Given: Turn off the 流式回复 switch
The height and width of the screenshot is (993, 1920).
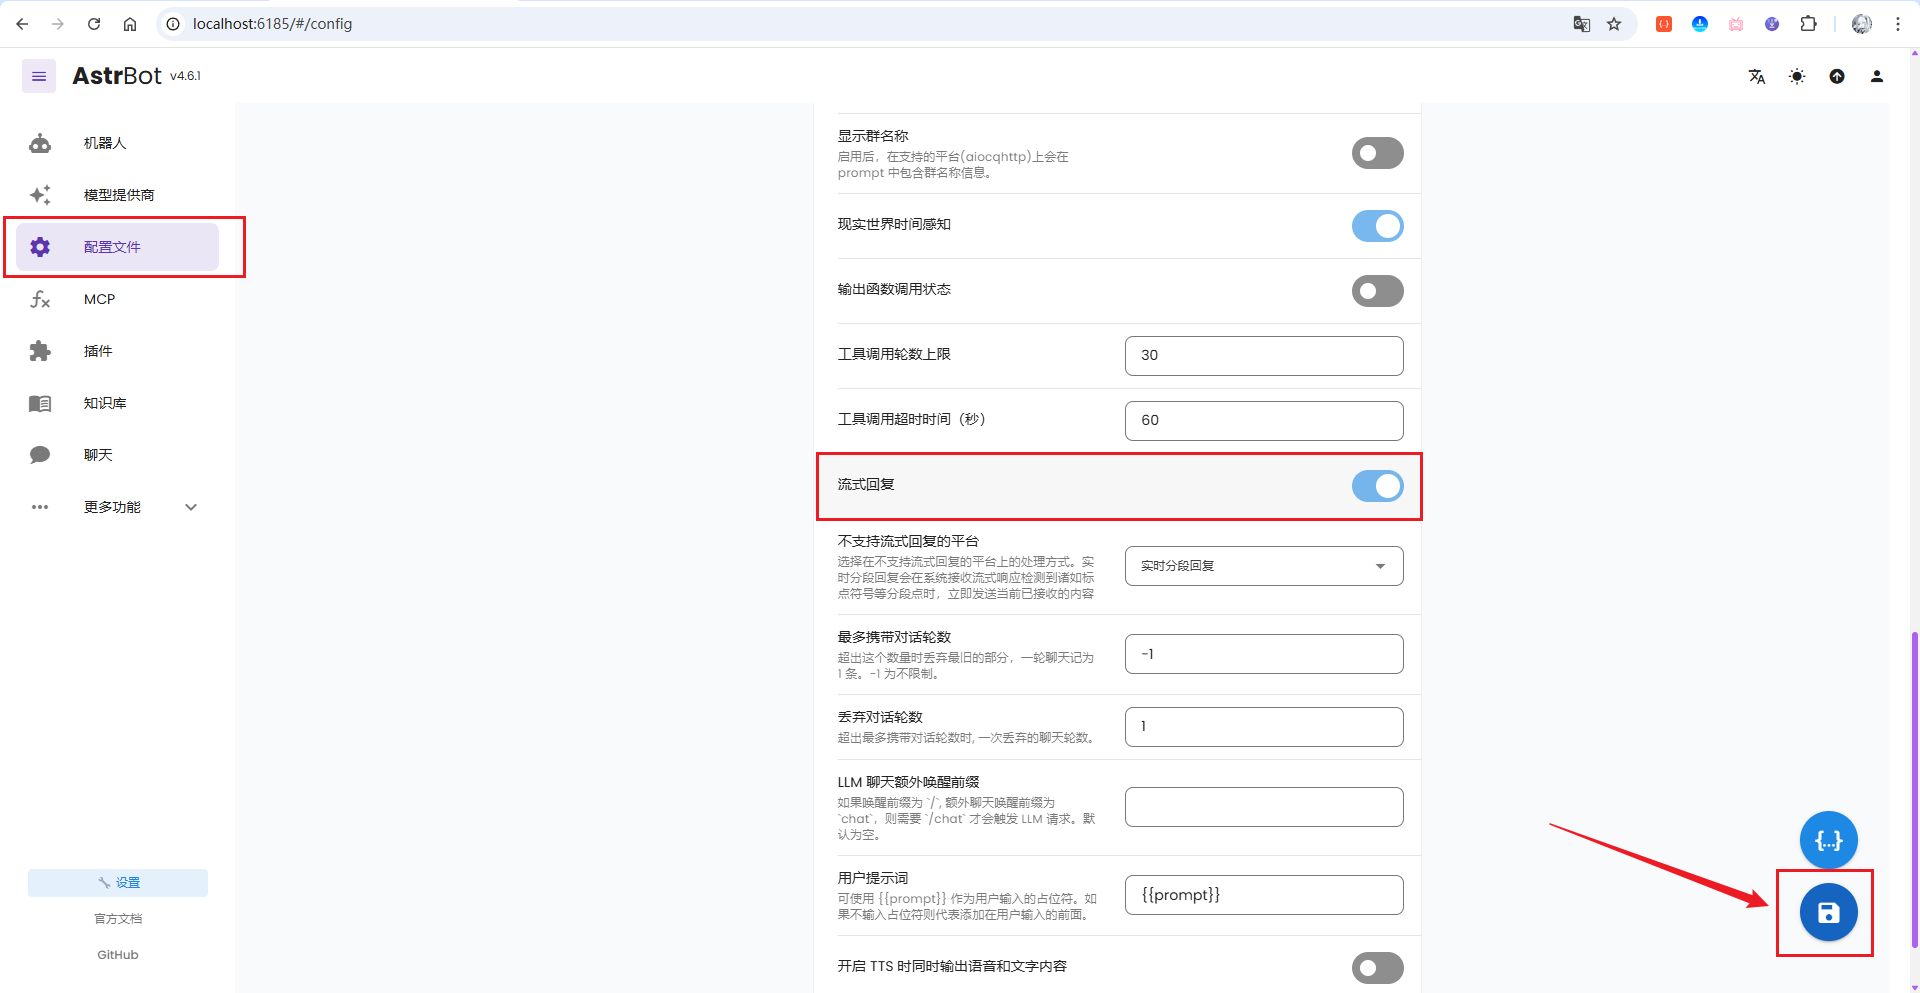Looking at the screenshot, I should pyautogui.click(x=1377, y=486).
